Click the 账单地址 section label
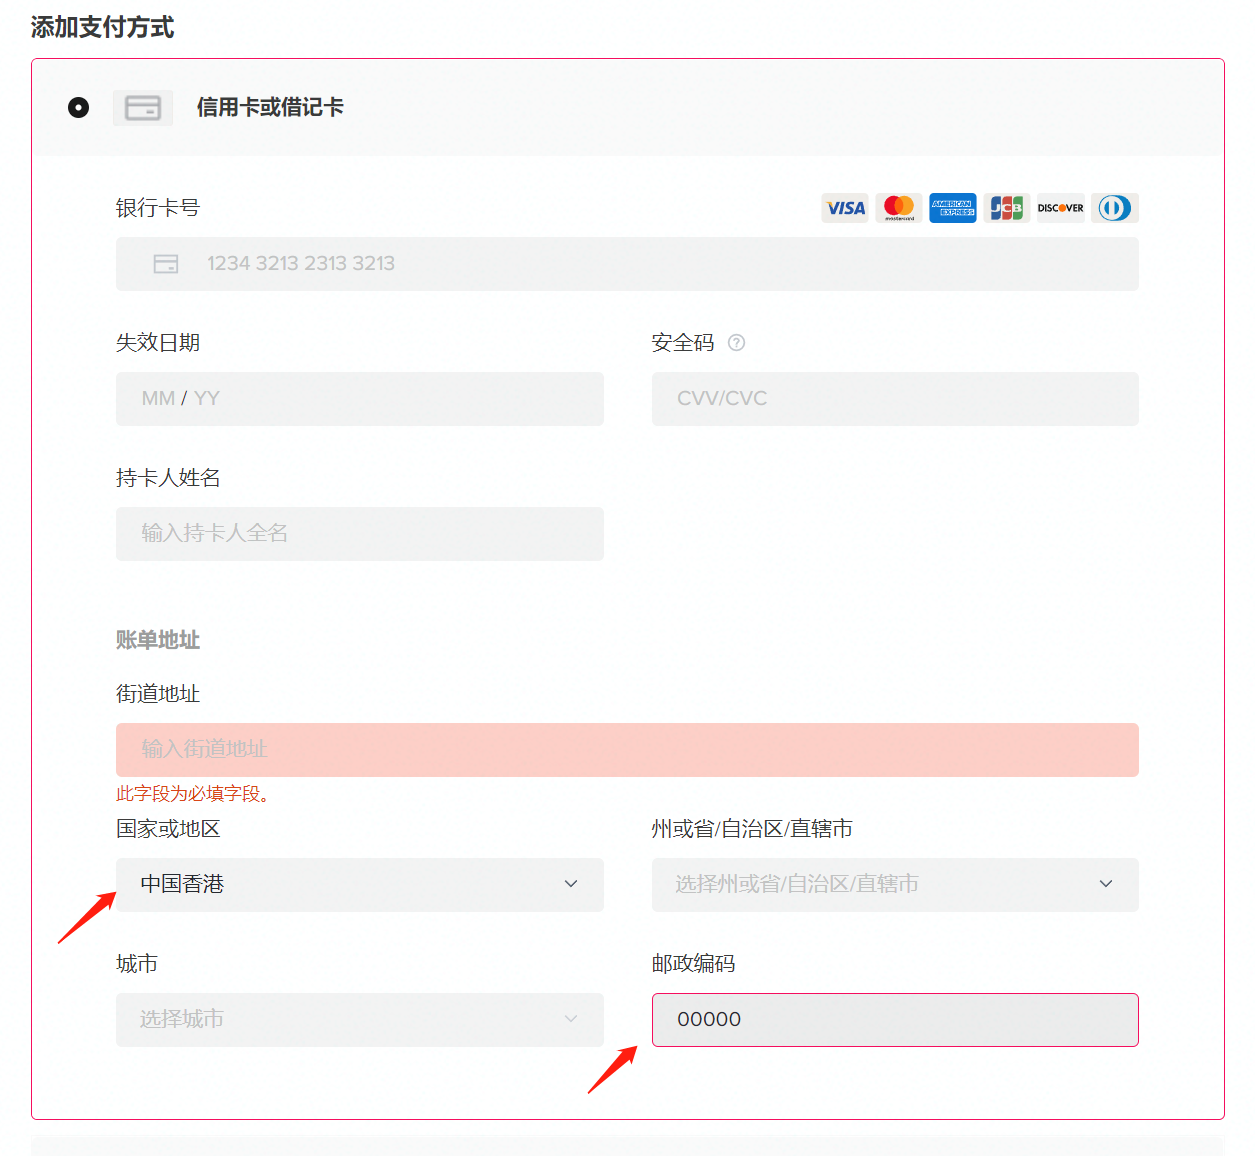This screenshot has height=1156, width=1255. tap(158, 640)
